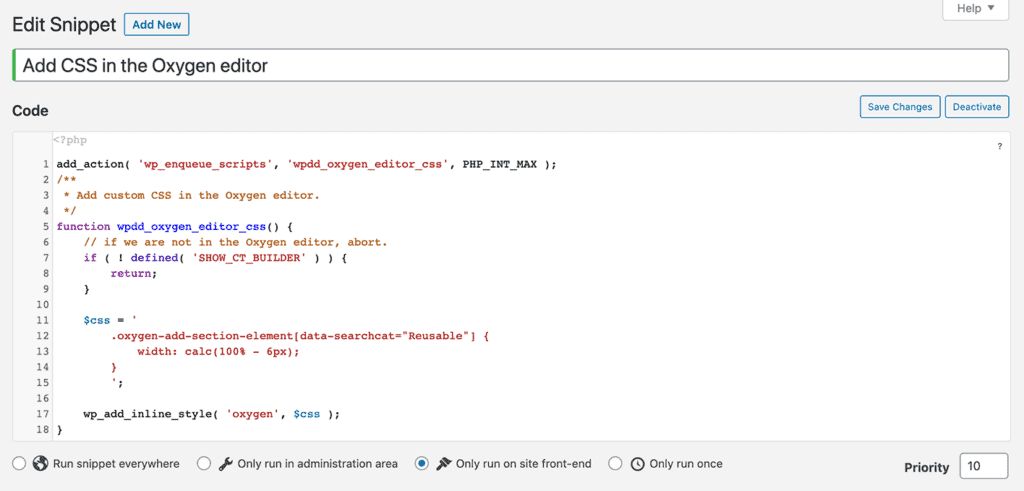Screen dimensions: 1024x491
Task: Click the '* Add custom CSS in the Oxygen editor.' comment
Action: coord(191,195)
